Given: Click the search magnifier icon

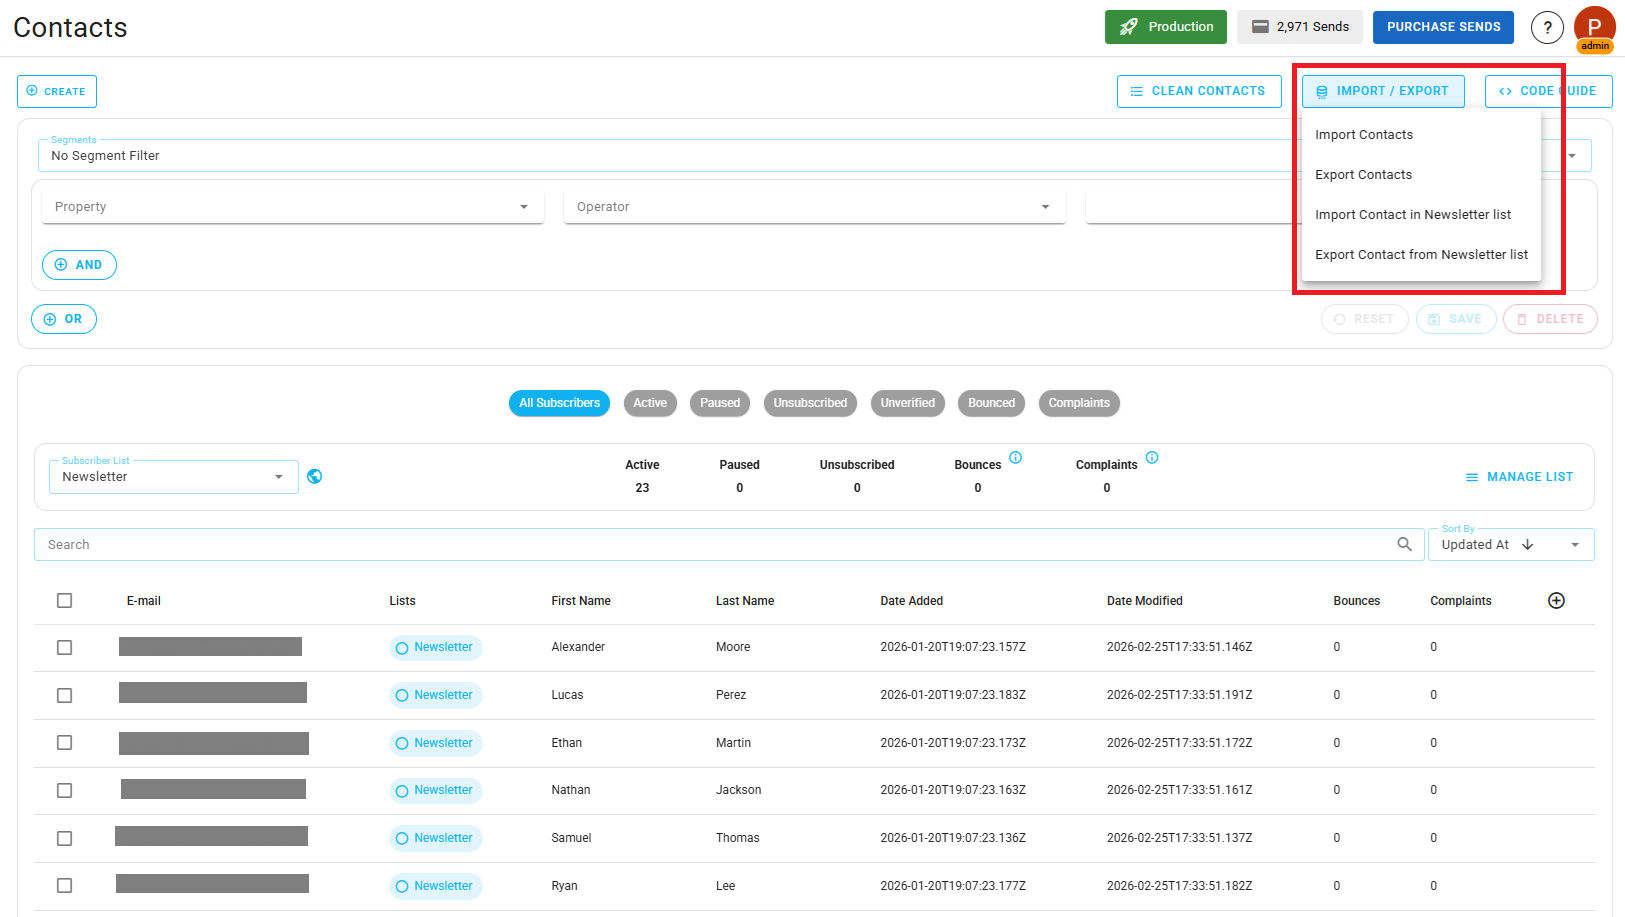Looking at the screenshot, I should [1404, 544].
